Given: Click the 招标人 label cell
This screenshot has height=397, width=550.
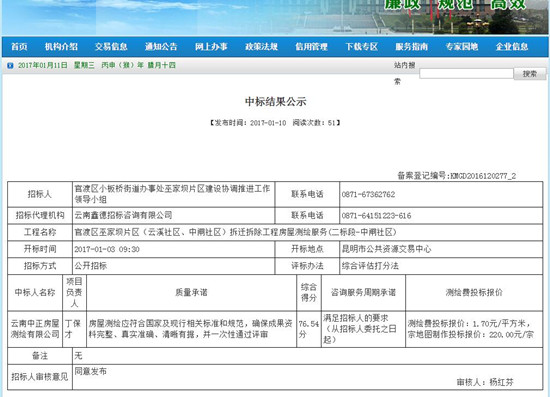Looking at the screenshot, I should pyautogui.click(x=40, y=194).
